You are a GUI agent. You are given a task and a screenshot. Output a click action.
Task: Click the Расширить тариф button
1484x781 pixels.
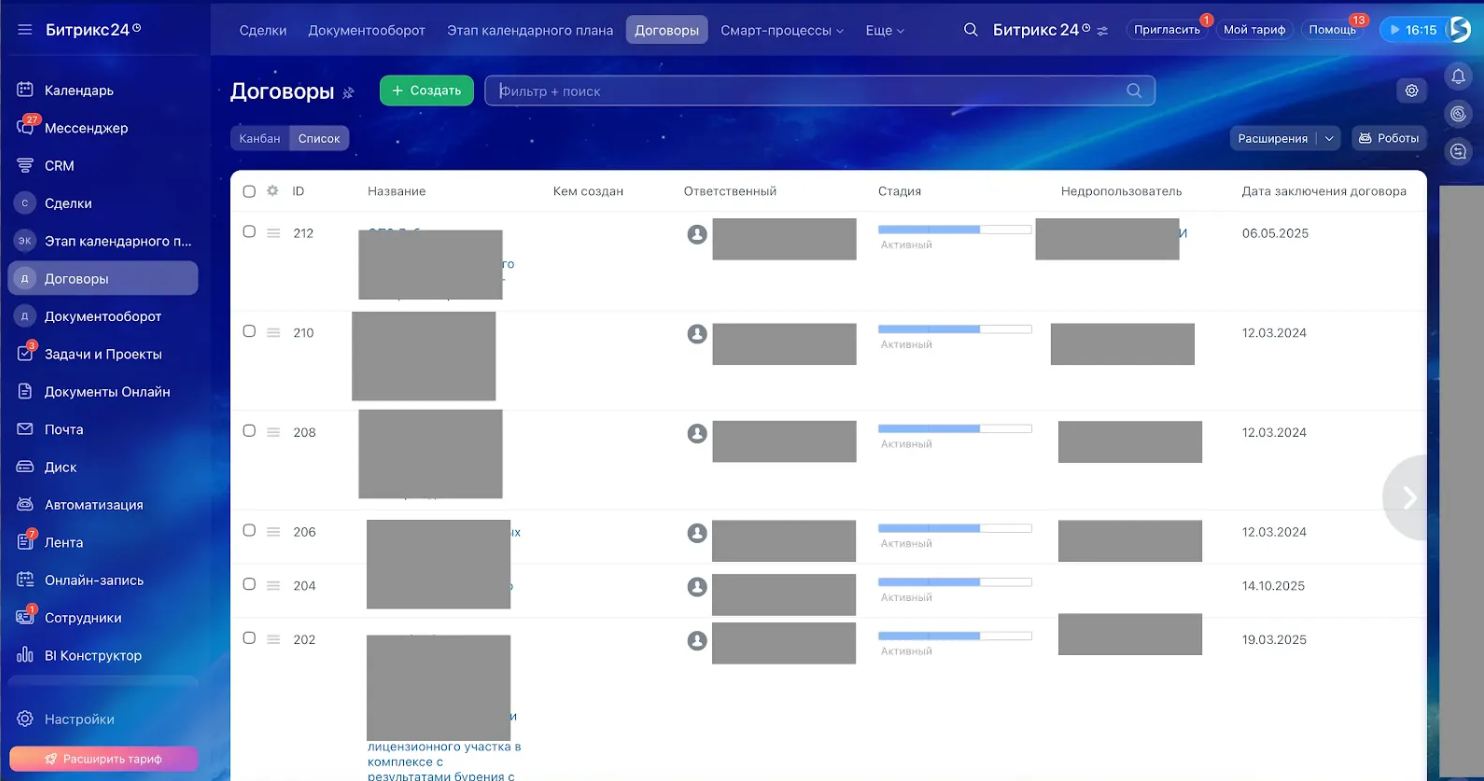tap(103, 759)
